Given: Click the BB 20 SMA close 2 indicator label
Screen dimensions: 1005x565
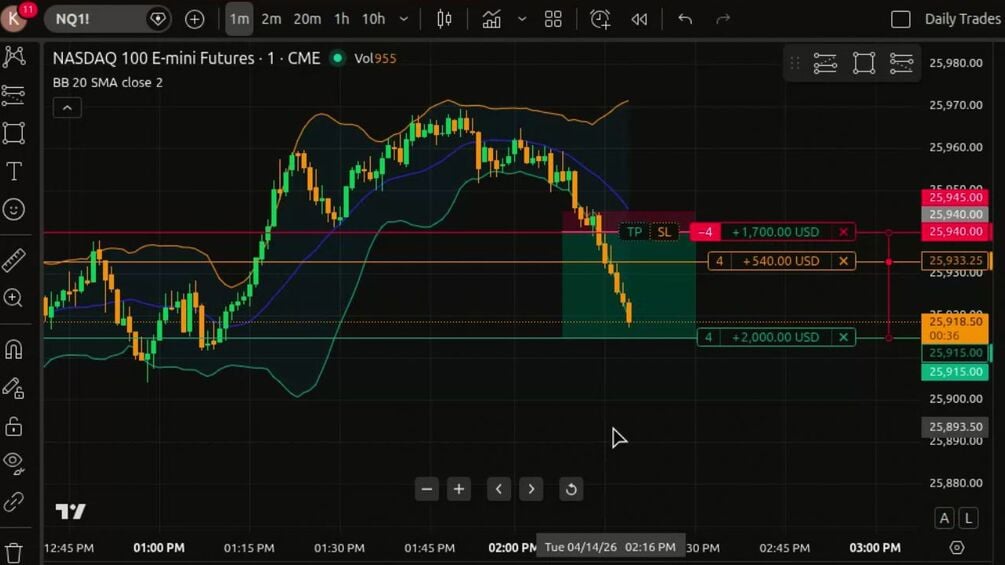Looking at the screenshot, I should (108, 83).
